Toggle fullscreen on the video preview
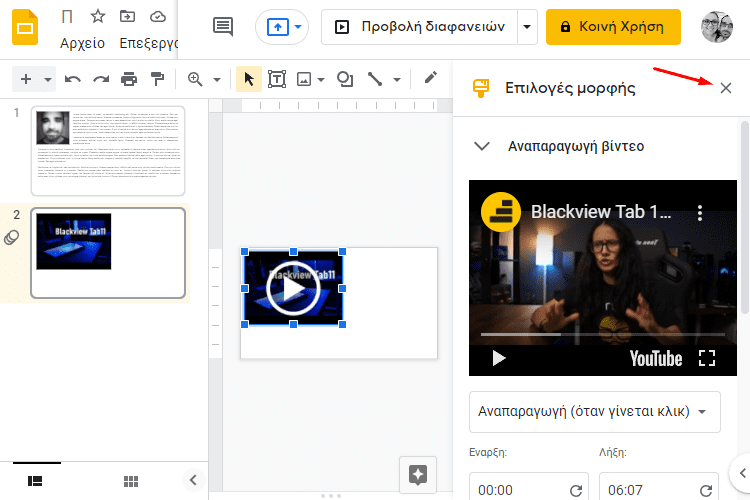750x500 pixels. coord(707,358)
